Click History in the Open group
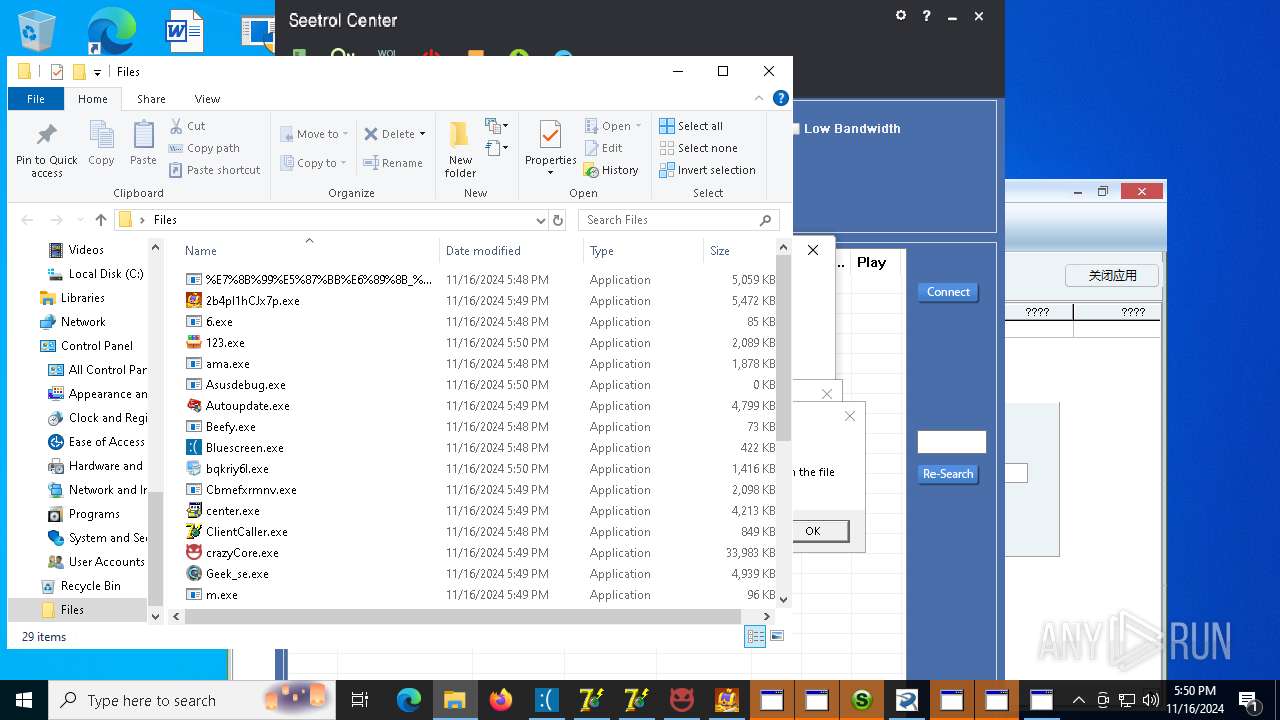1280x720 pixels. pos(611,170)
